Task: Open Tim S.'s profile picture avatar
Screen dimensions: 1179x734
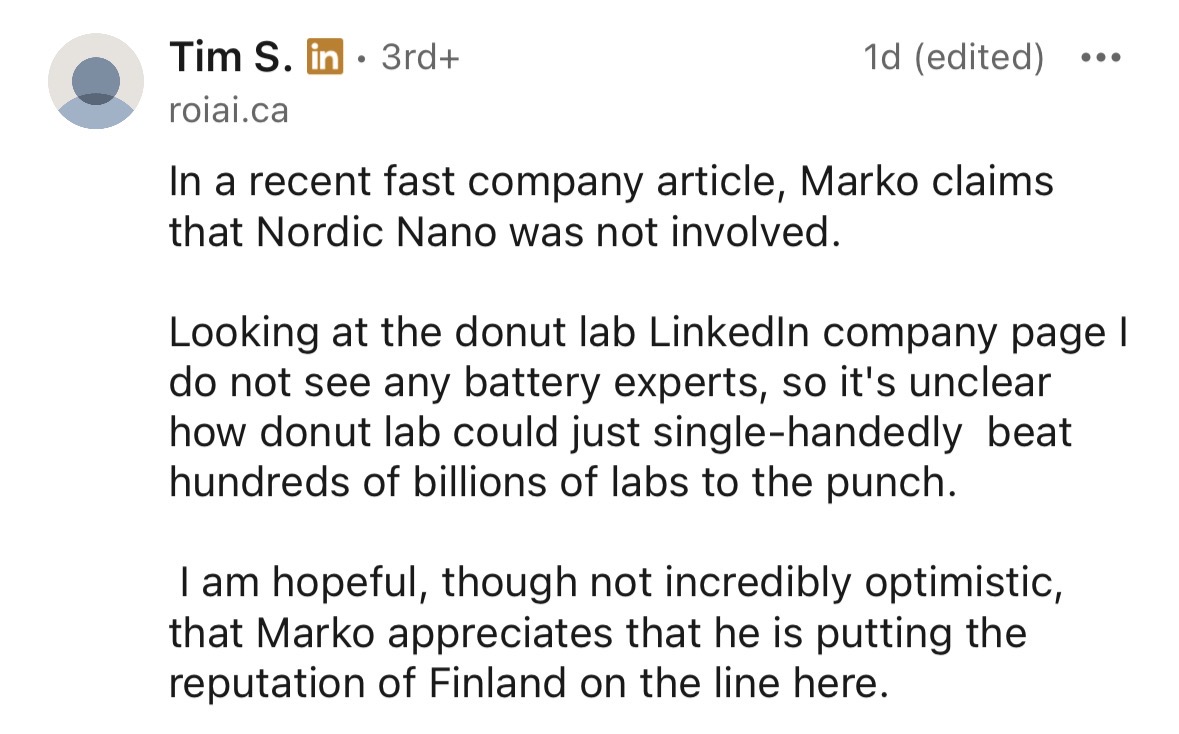Action: pos(96,81)
